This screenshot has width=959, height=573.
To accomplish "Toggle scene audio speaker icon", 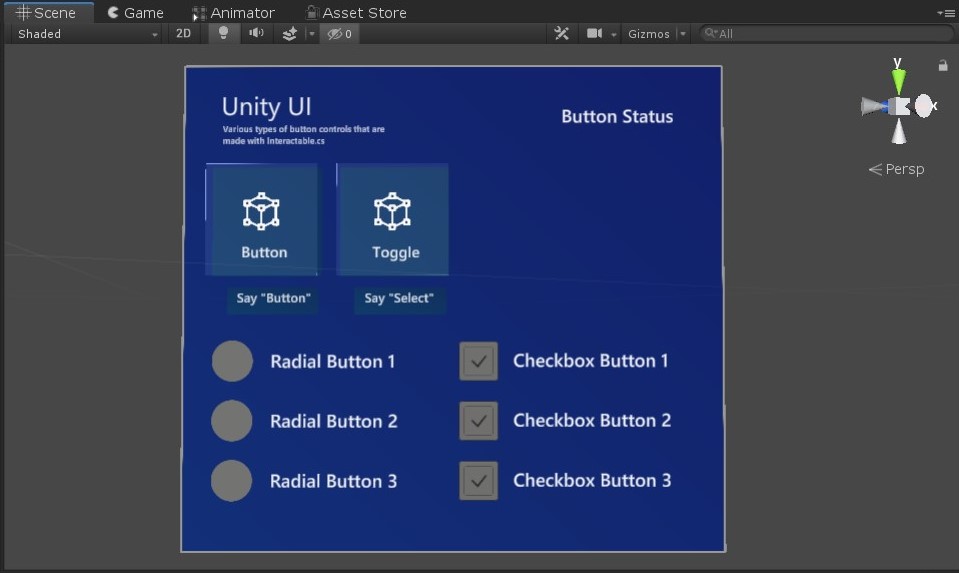I will coord(256,34).
